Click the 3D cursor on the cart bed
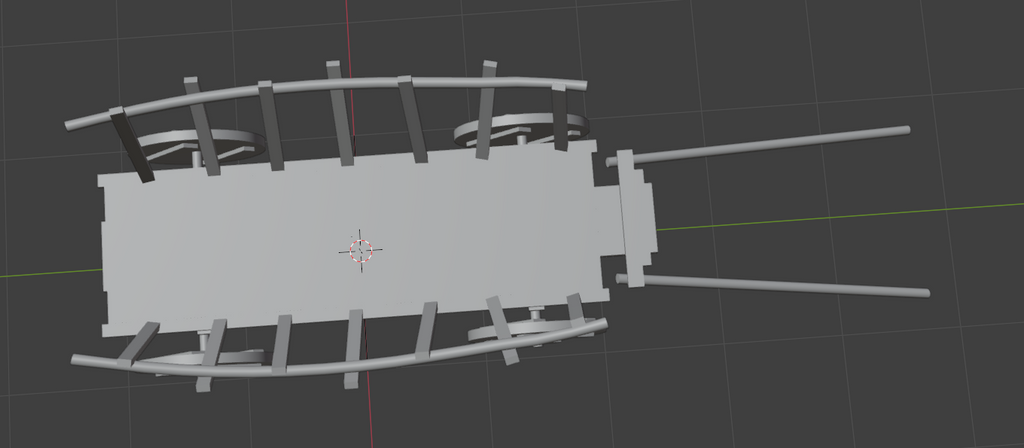The height and width of the screenshot is (448, 1024). pyautogui.click(x=360, y=249)
